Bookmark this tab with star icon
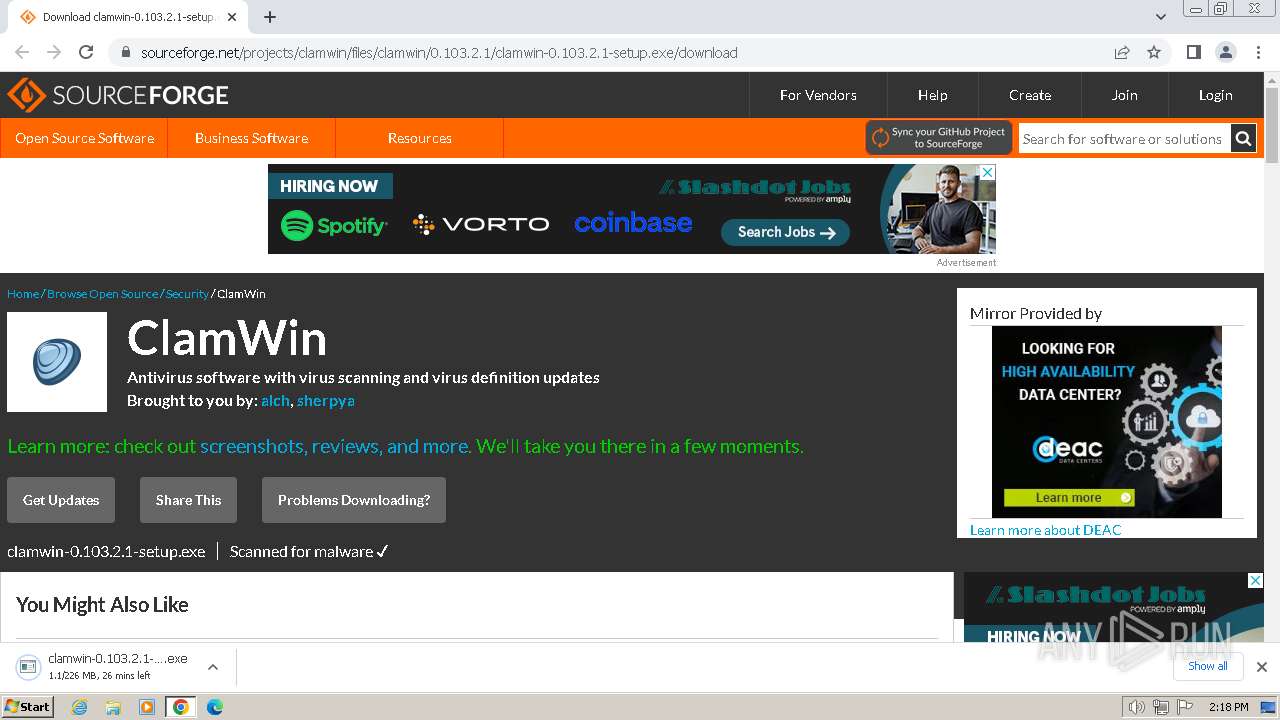Viewport: 1280px width, 720px height. [1154, 53]
